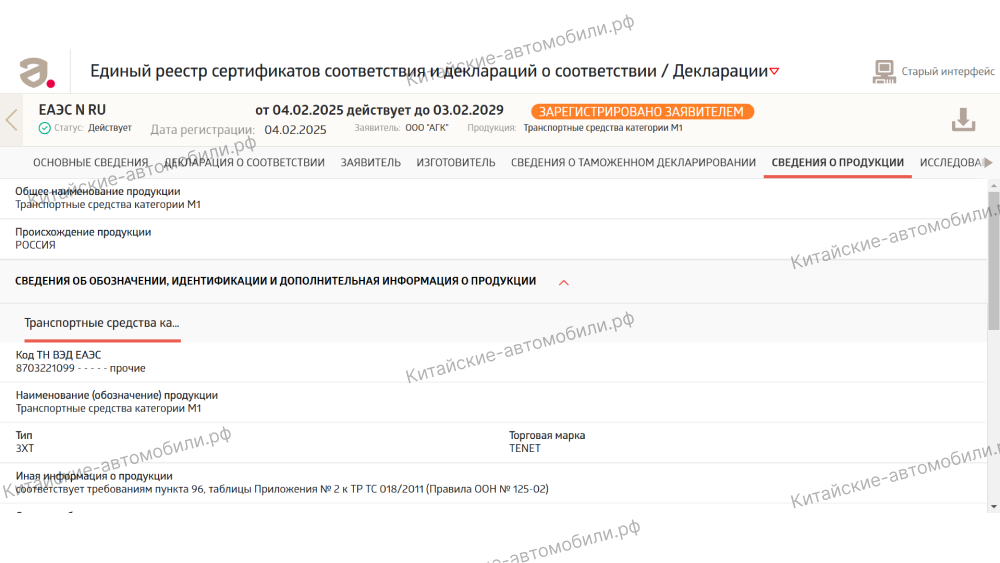Select the 'ЕАЭС N RU' declaration number
Image resolution: width=1000 pixels, height=563 pixels.
tap(72, 110)
